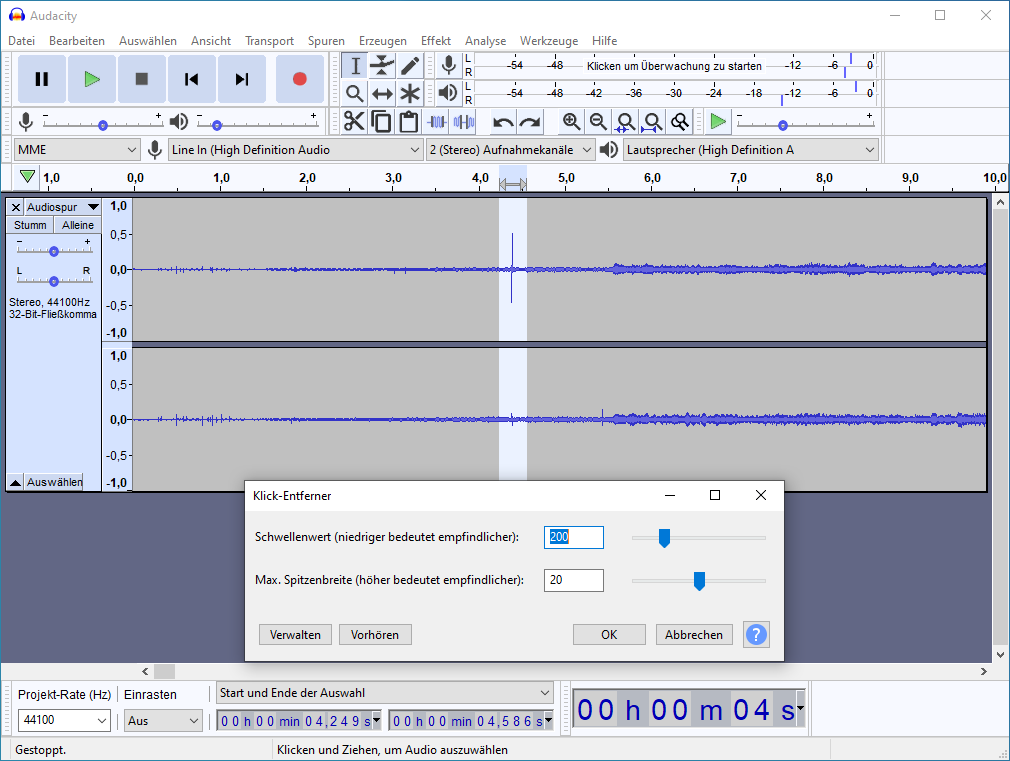Click OK in the Klick-Entferner dialog

click(x=609, y=634)
